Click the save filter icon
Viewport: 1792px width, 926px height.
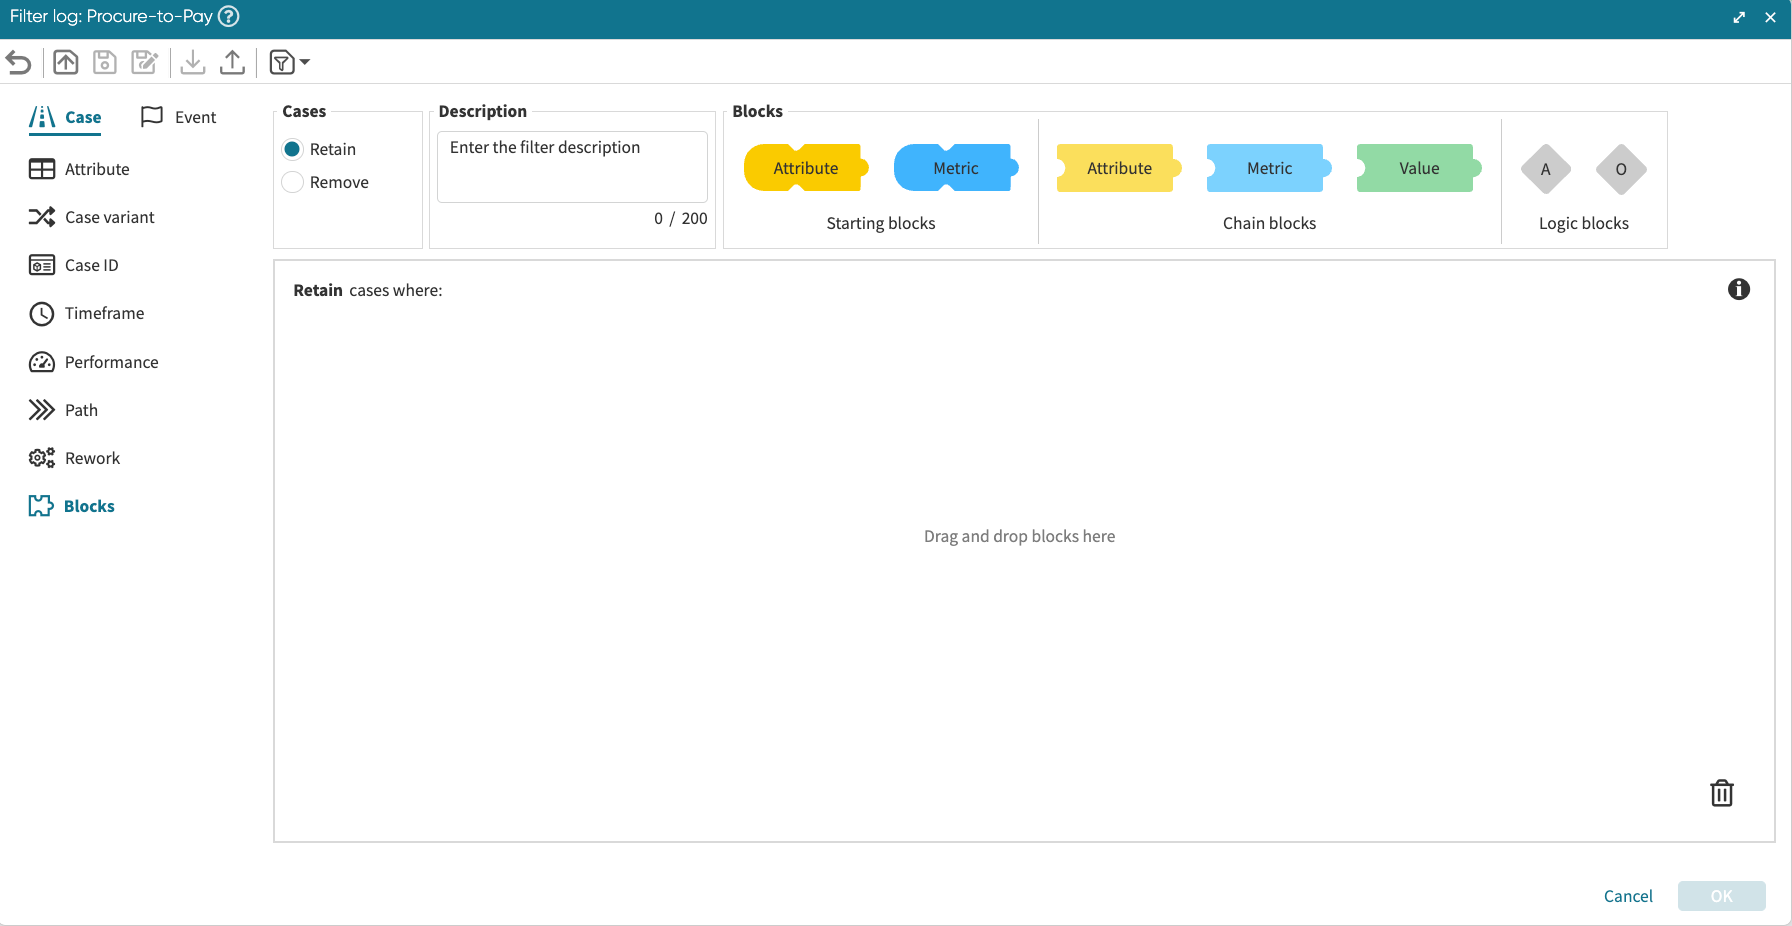pyautogui.click(x=105, y=63)
